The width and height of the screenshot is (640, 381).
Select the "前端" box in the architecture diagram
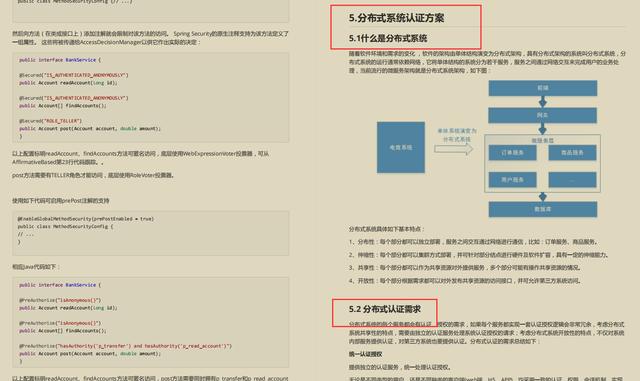[543, 88]
